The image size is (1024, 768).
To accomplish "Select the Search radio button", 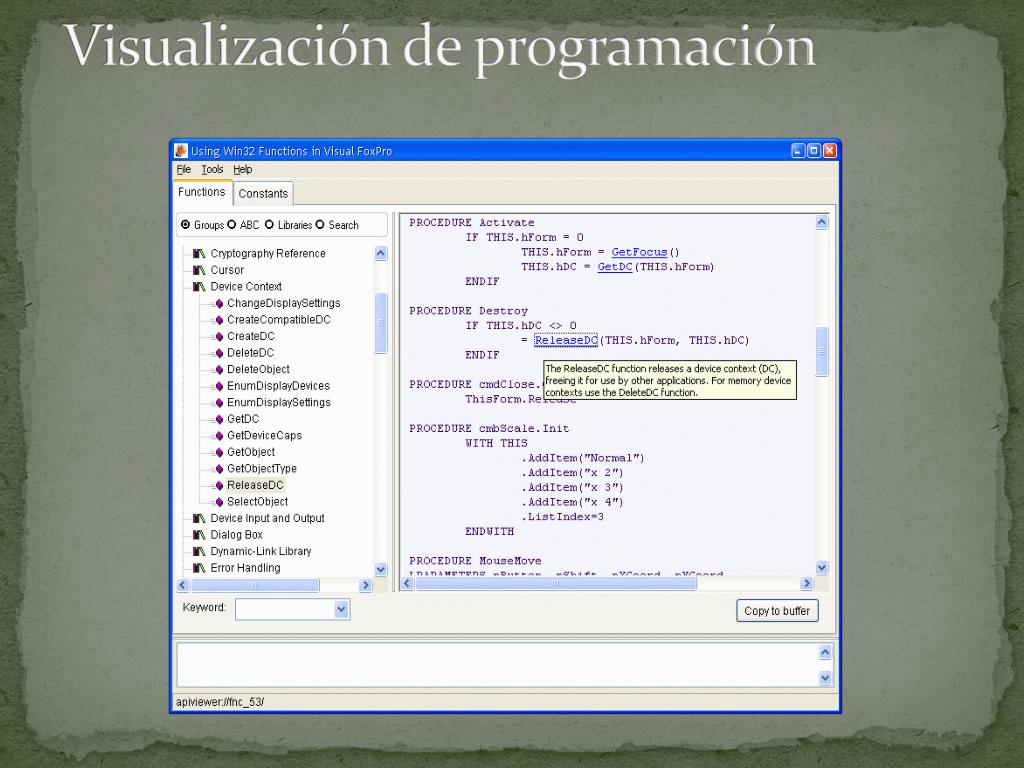I will tap(320, 225).
